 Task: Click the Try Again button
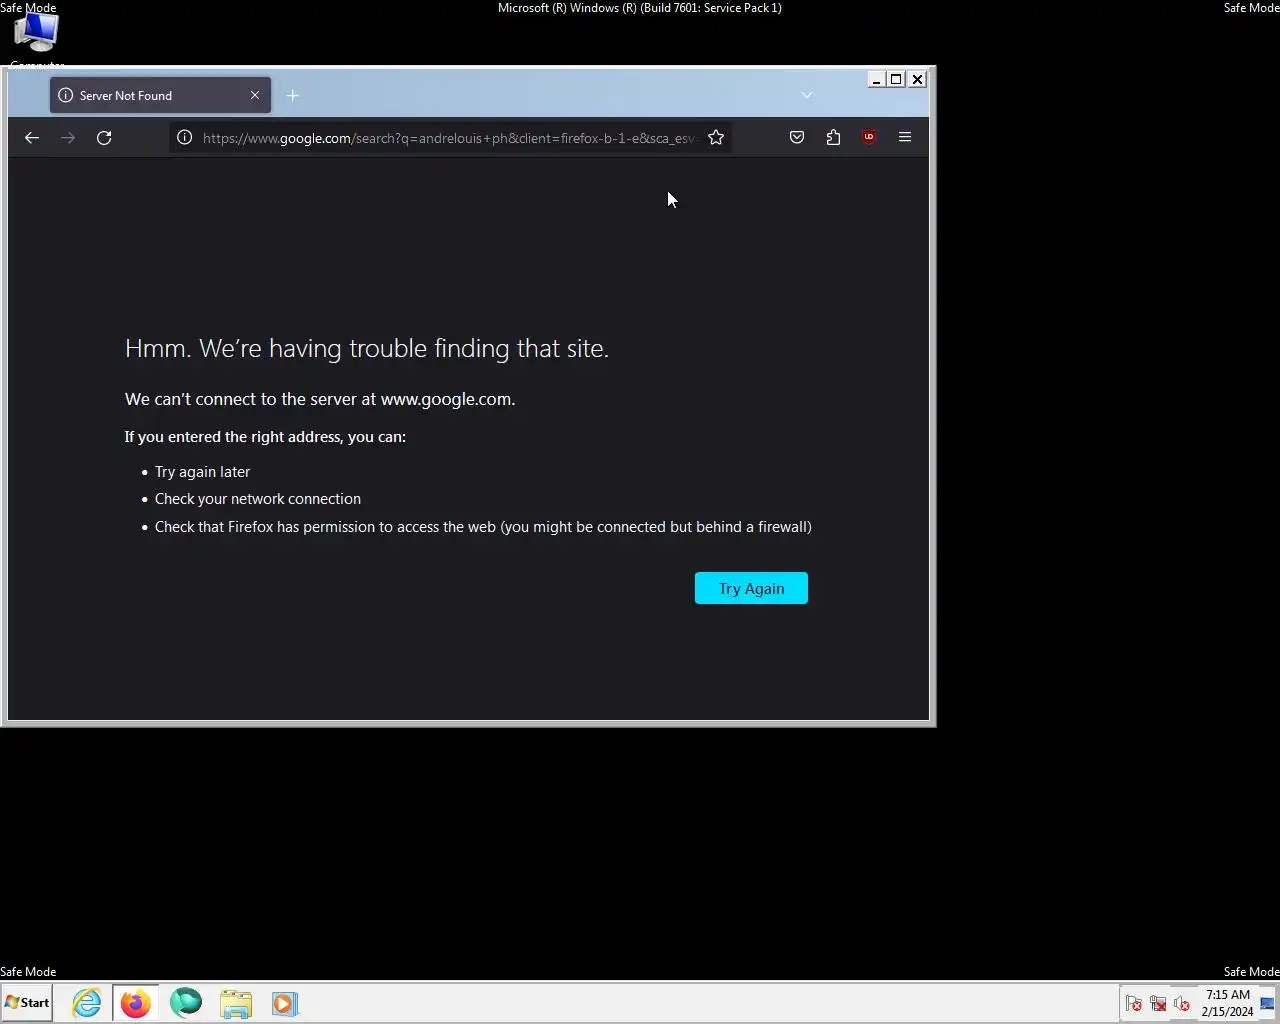pos(751,588)
